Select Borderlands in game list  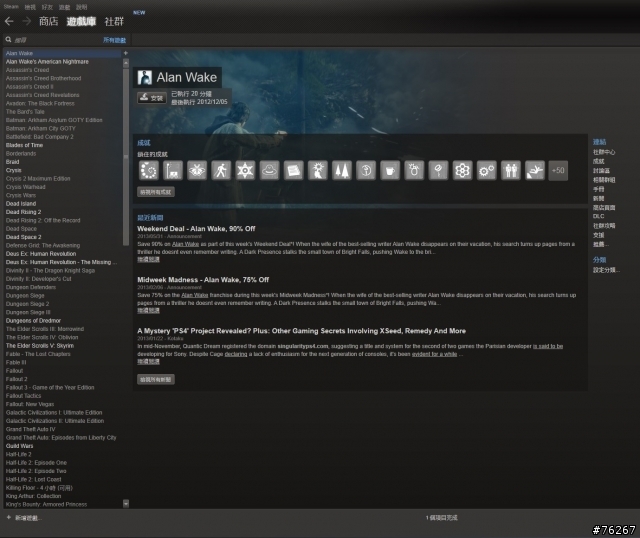(x=21, y=154)
